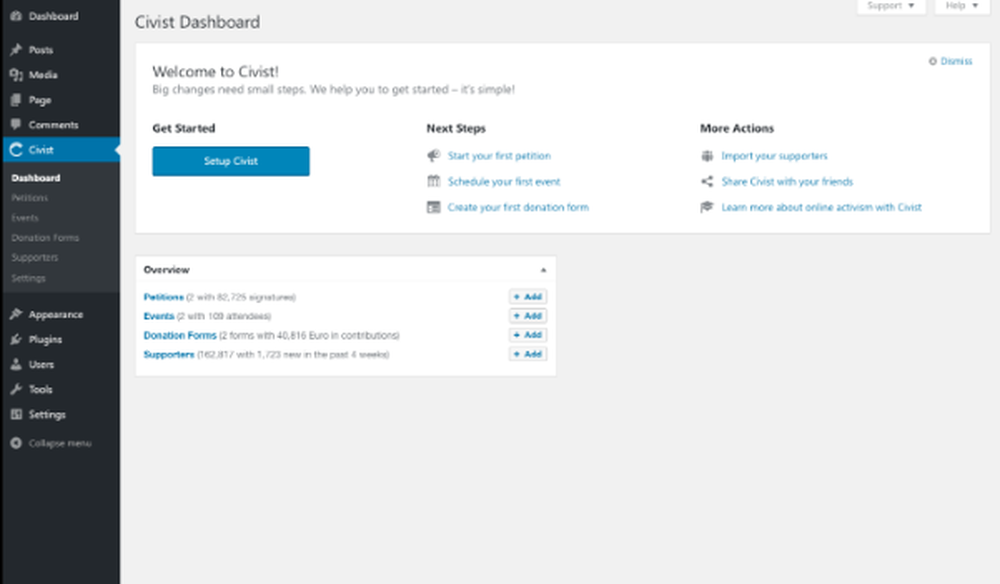Click megaphone icon beside Start your first petition
Viewport: 1000px width, 584px height.
pos(434,156)
